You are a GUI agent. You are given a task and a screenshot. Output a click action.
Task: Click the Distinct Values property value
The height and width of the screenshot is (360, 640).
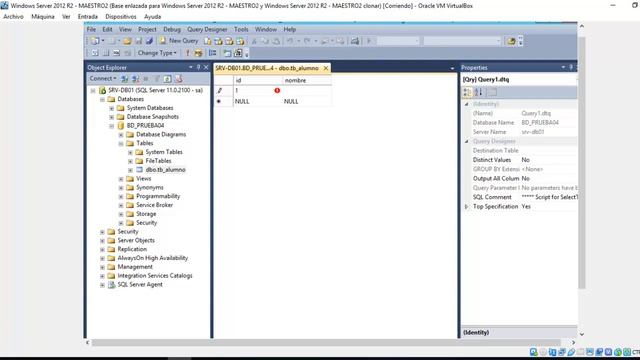pos(549,160)
